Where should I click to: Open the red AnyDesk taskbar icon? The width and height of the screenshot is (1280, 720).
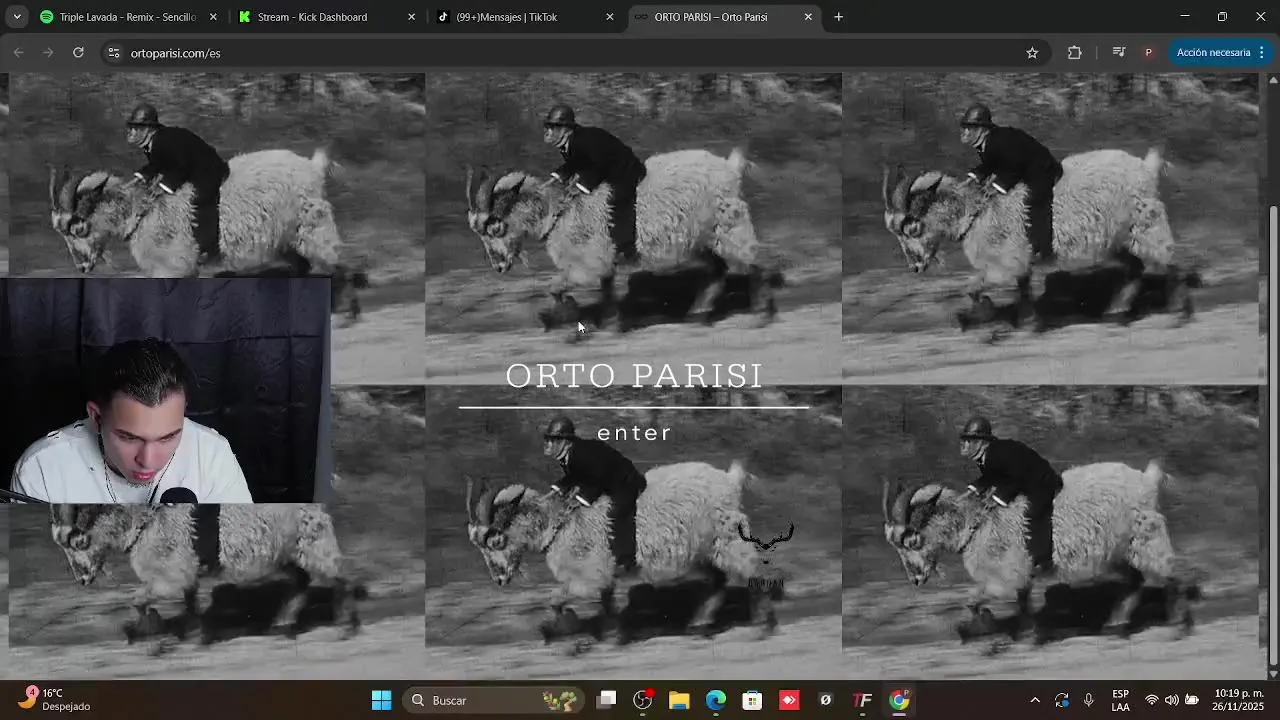coord(789,700)
